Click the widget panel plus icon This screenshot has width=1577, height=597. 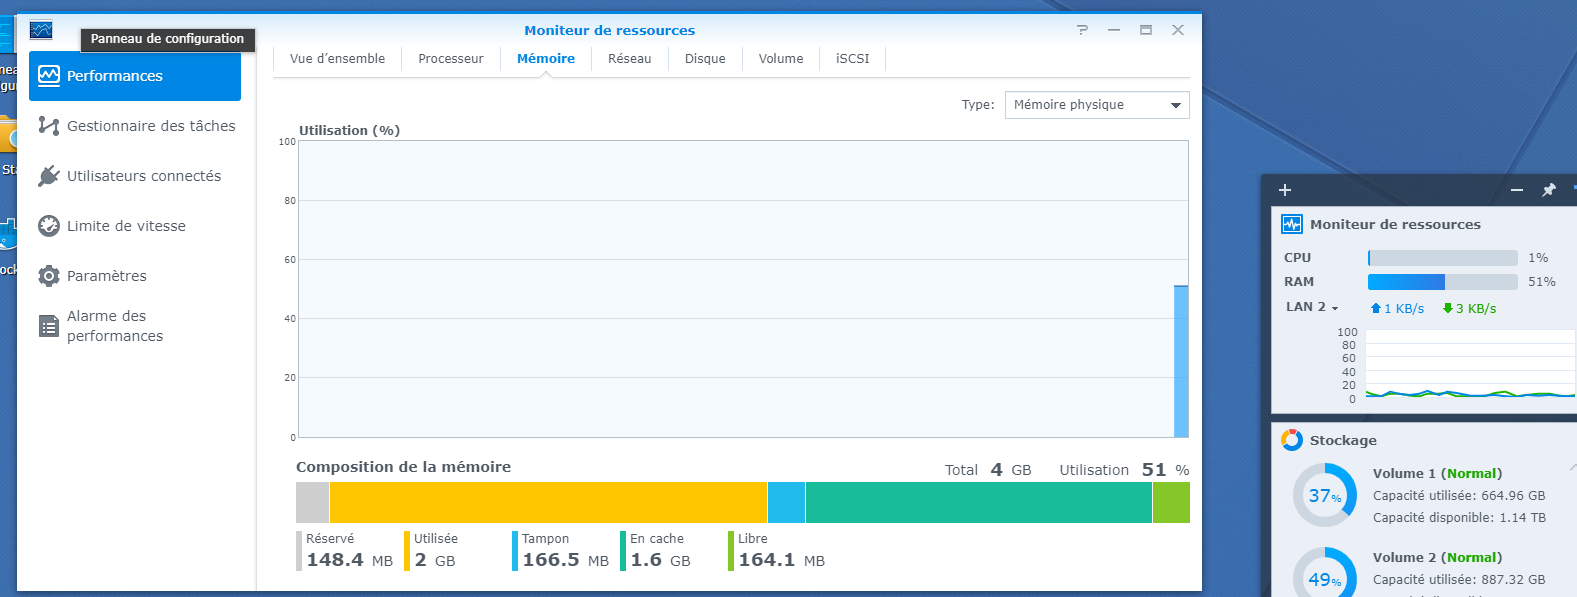(x=1285, y=190)
